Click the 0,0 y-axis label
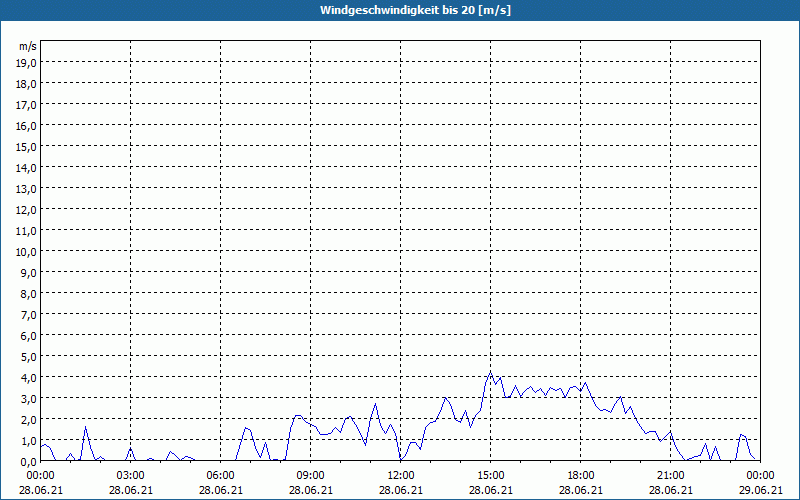This screenshot has height=500, width=800. [x=29, y=462]
